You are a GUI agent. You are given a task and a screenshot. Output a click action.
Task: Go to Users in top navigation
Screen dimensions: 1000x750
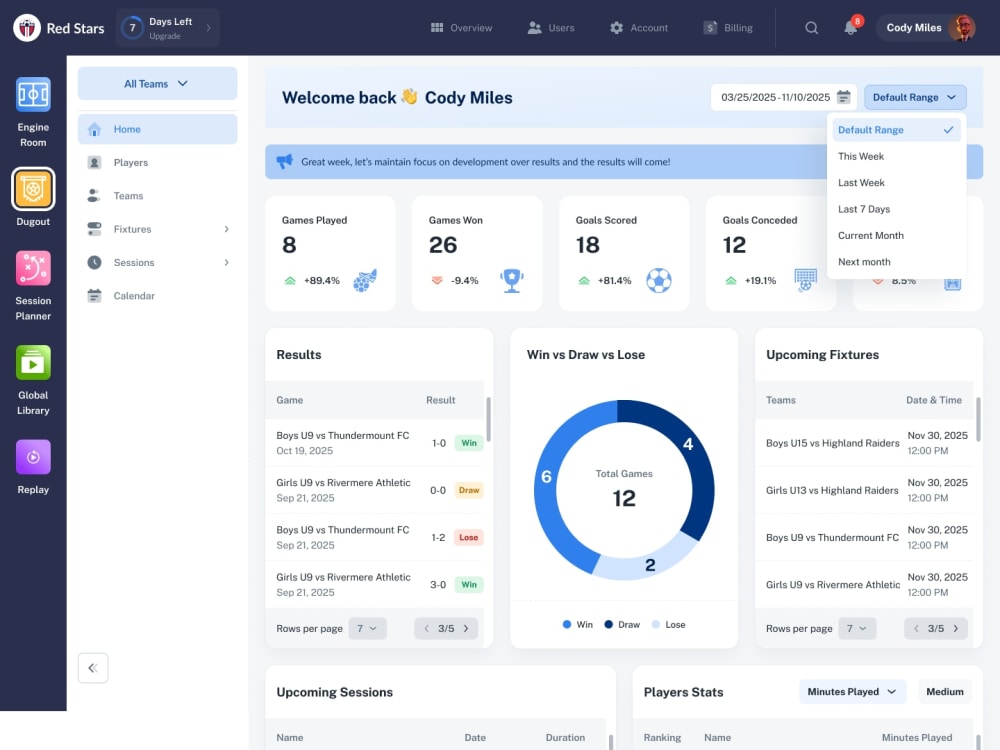point(551,27)
